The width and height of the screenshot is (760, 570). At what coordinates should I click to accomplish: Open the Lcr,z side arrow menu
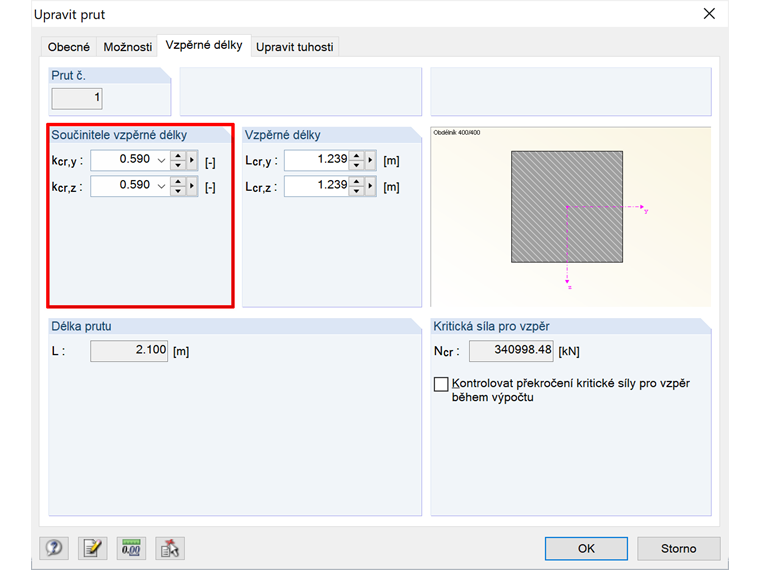[371, 186]
